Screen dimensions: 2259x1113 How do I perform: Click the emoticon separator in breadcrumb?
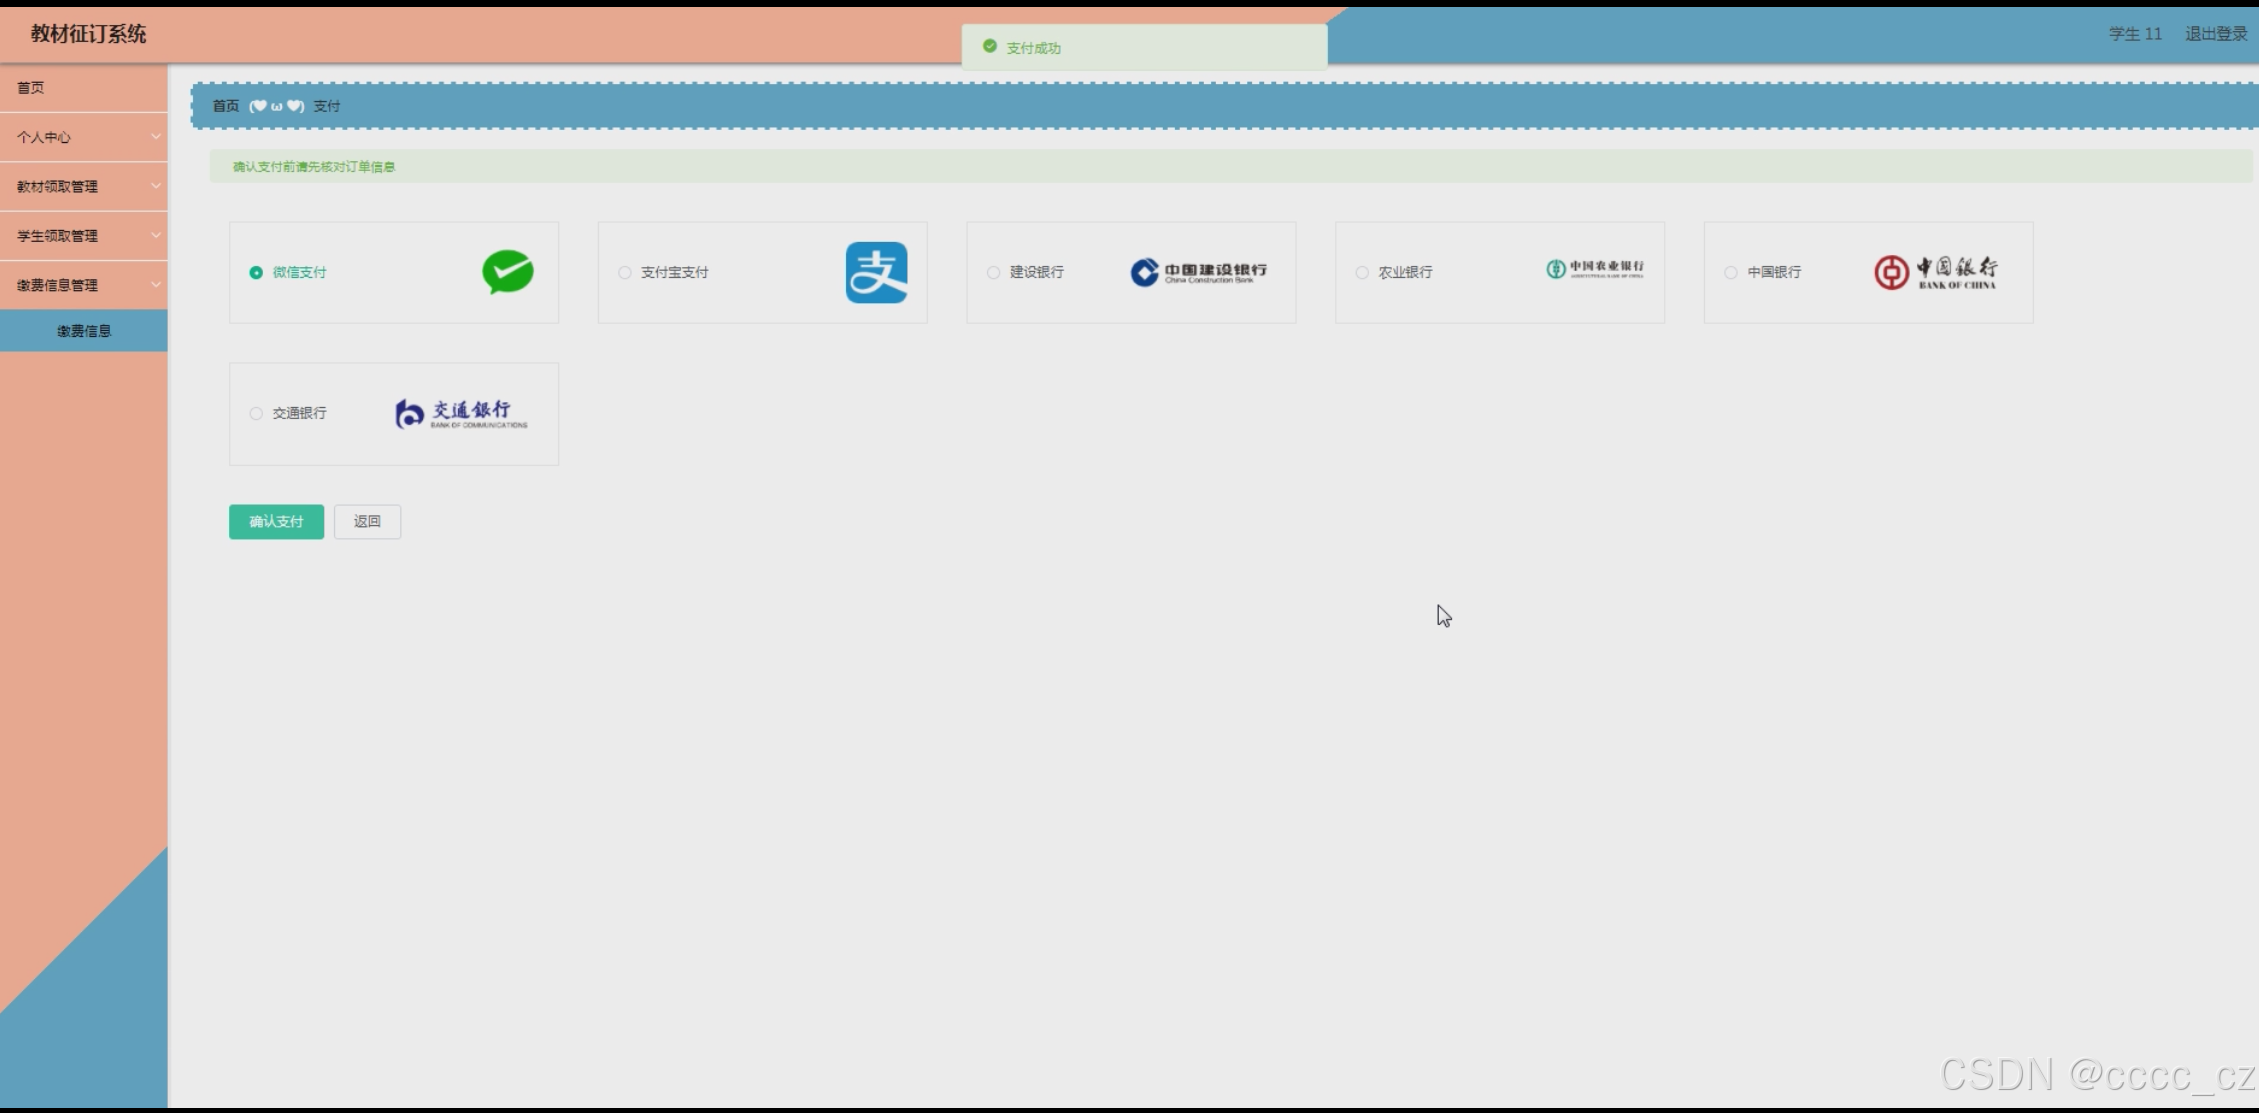point(276,106)
